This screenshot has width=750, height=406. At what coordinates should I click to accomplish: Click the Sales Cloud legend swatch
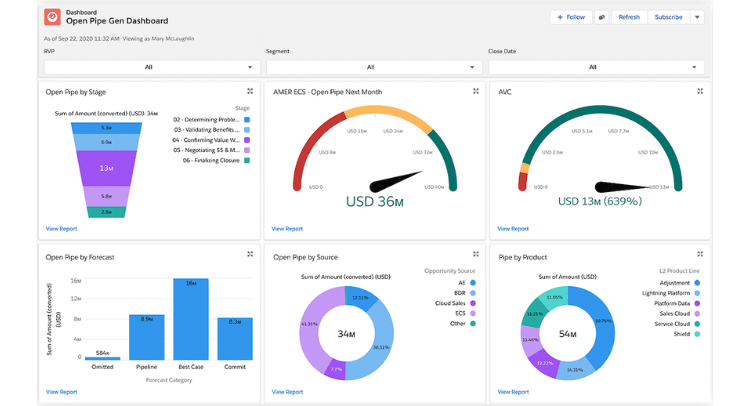697,314
